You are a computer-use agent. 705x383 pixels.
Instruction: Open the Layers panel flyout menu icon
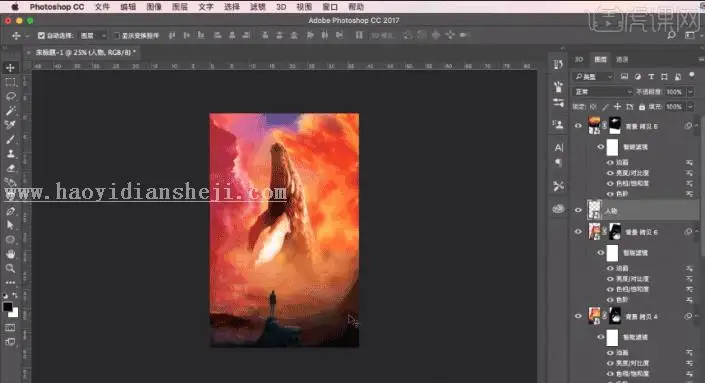pyautogui.click(x=701, y=59)
